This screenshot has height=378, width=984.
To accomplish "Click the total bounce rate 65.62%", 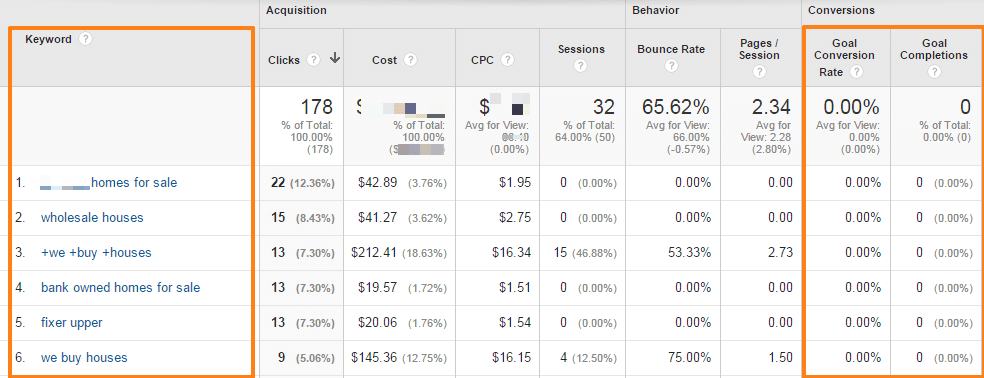I will [x=676, y=107].
